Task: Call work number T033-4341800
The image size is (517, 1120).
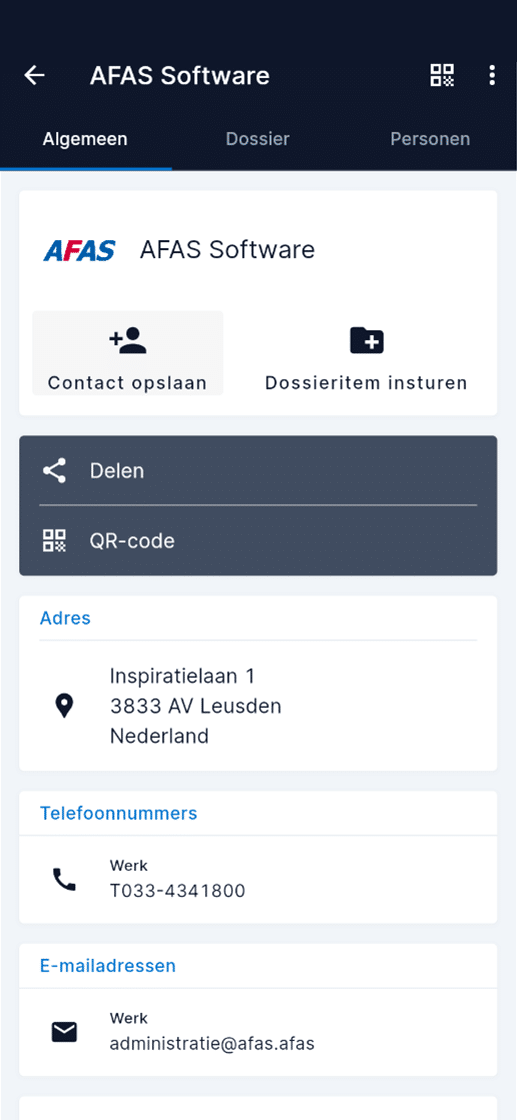Action: coord(258,879)
